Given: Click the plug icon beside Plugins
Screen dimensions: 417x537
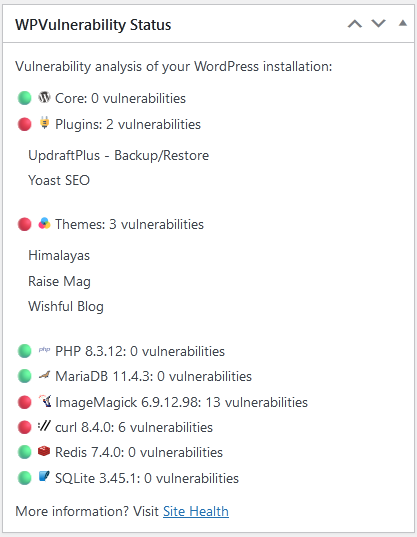Looking at the screenshot, I should click(x=44, y=123).
